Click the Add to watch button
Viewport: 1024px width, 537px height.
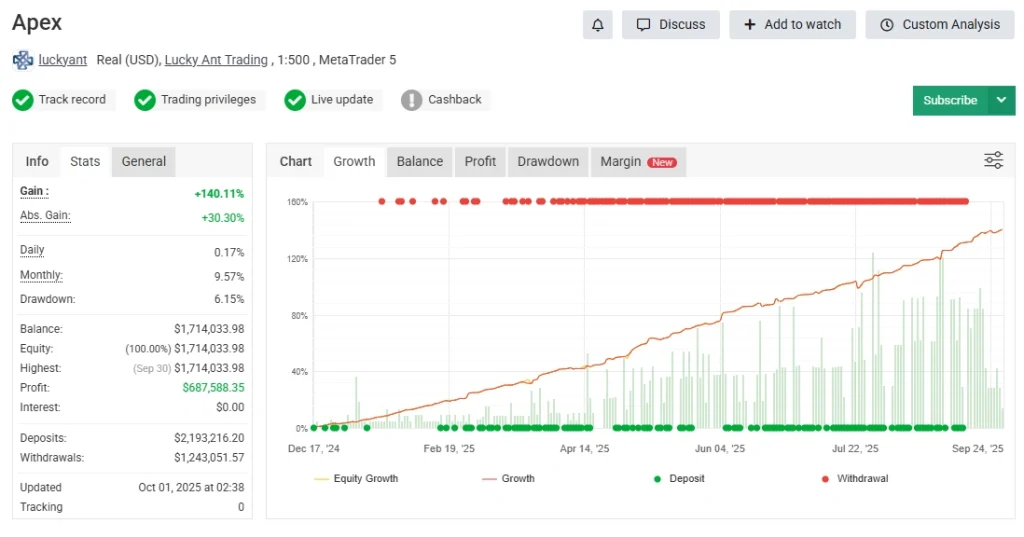[792, 25]
